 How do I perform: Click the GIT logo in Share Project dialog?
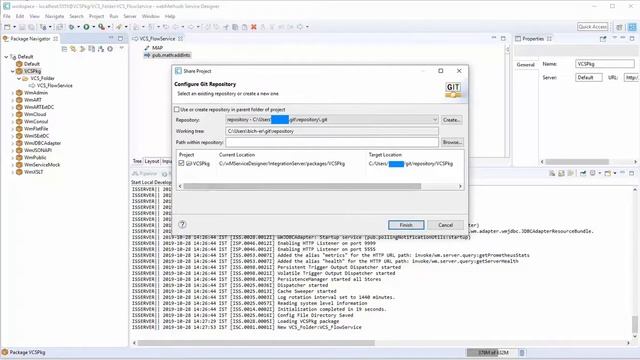453,89
